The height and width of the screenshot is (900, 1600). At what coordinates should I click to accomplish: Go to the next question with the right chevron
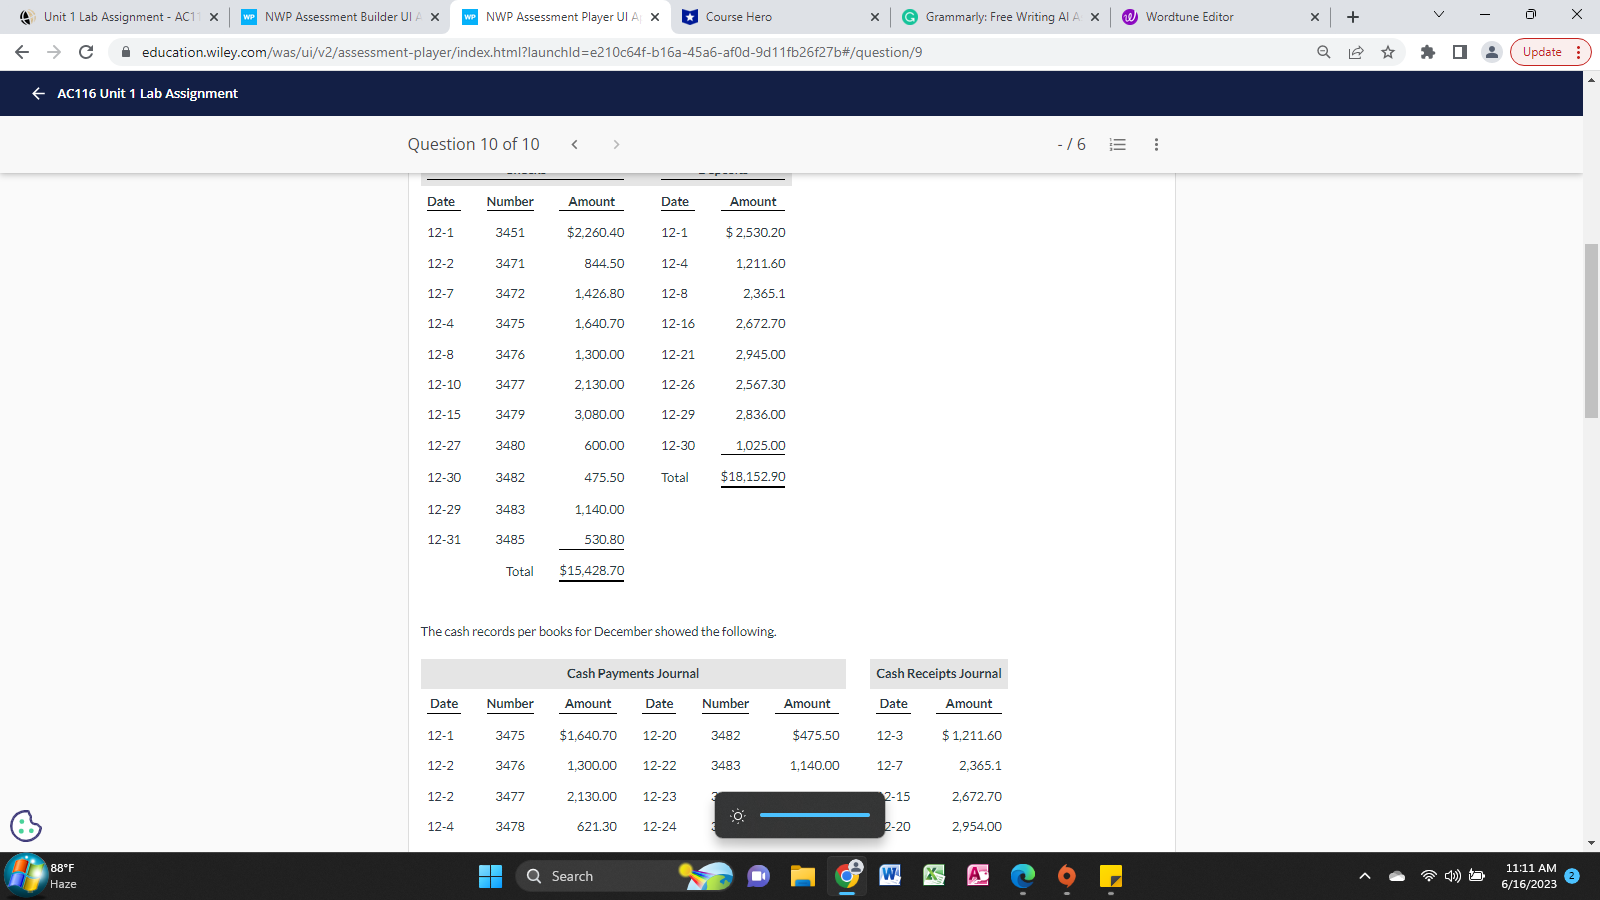(616, 144)
